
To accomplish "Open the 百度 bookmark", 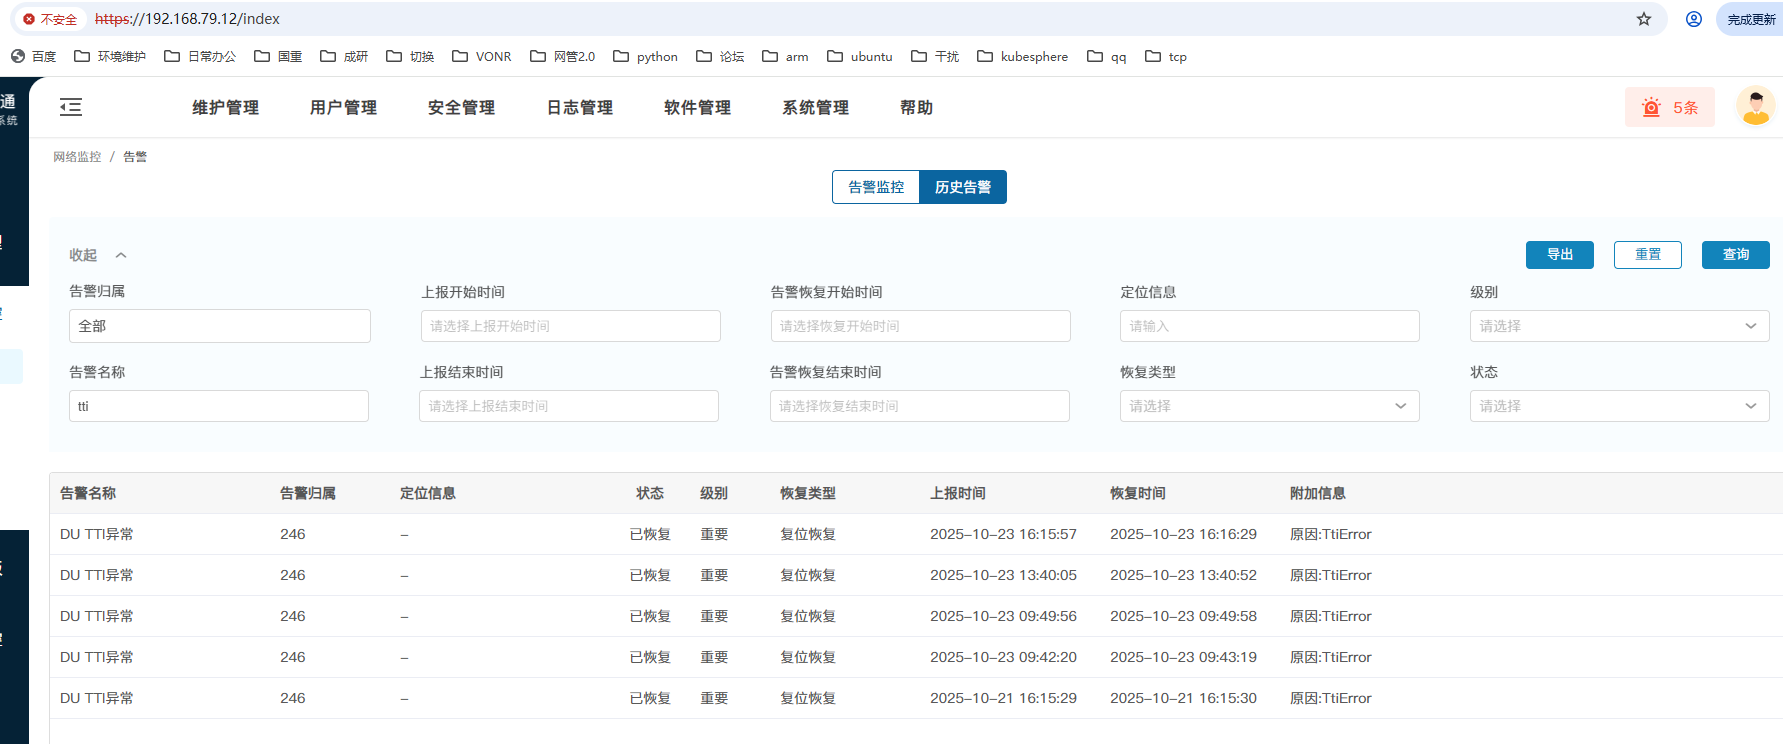I will point(33,57).
